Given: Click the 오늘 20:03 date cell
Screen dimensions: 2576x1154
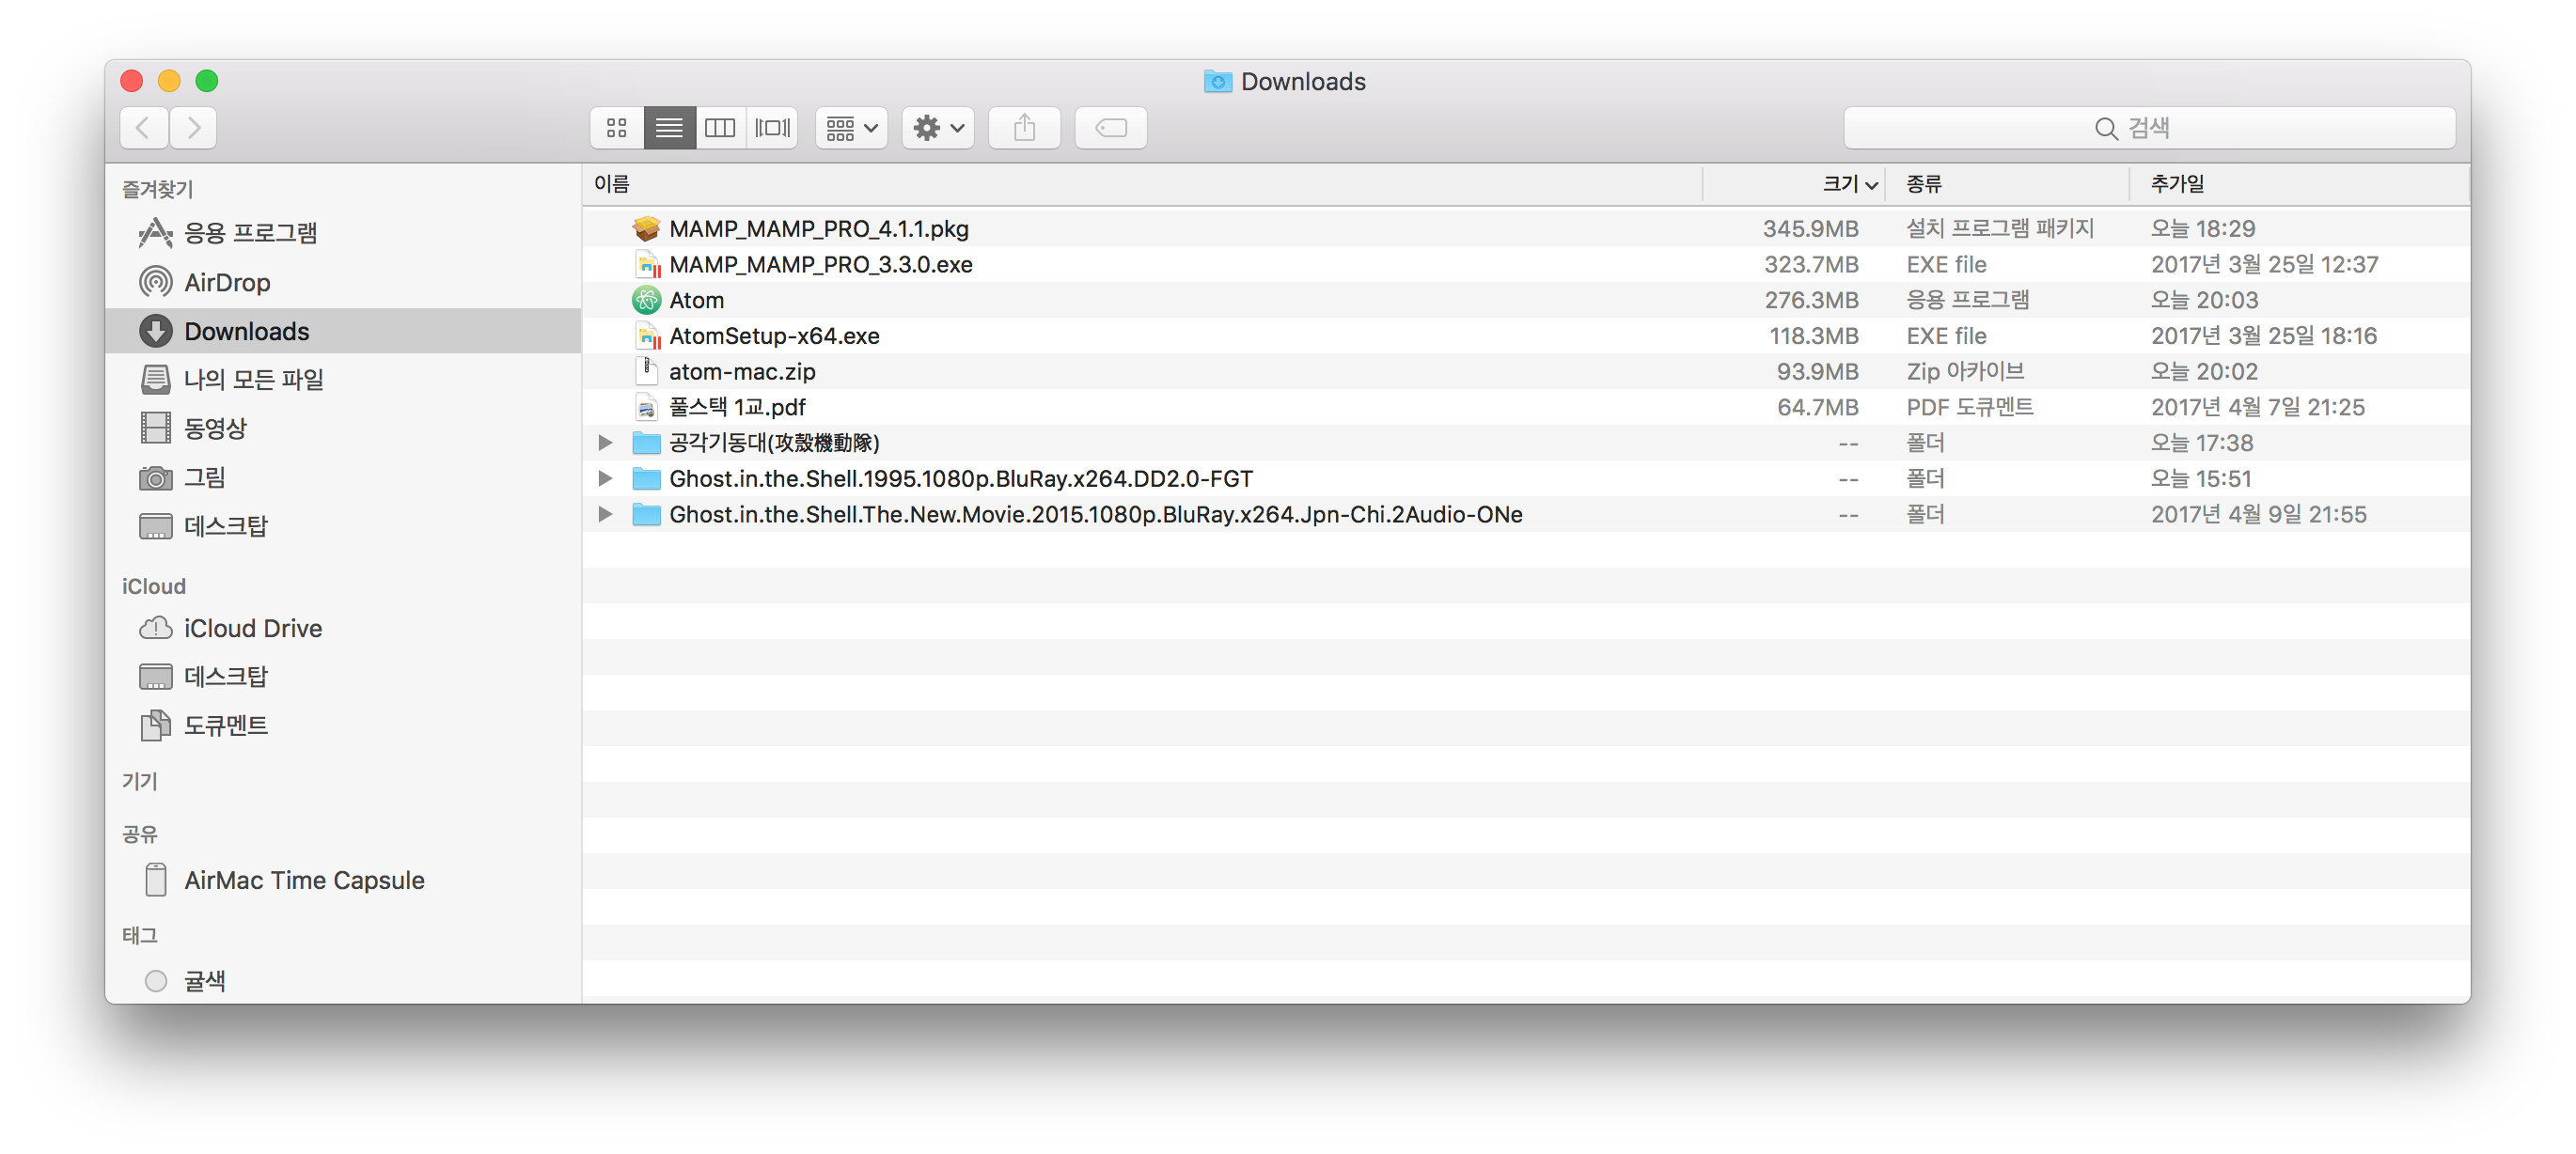Looking at the screenshot, I should [2204, 300].
